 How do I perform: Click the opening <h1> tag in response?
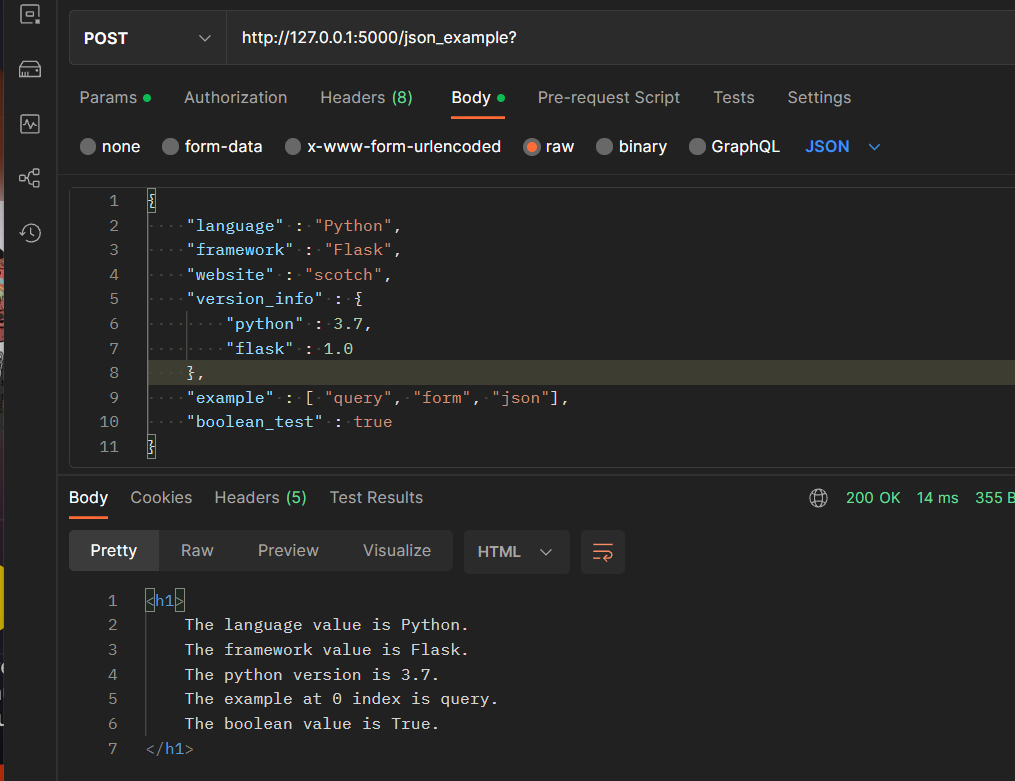coord(165,601)
